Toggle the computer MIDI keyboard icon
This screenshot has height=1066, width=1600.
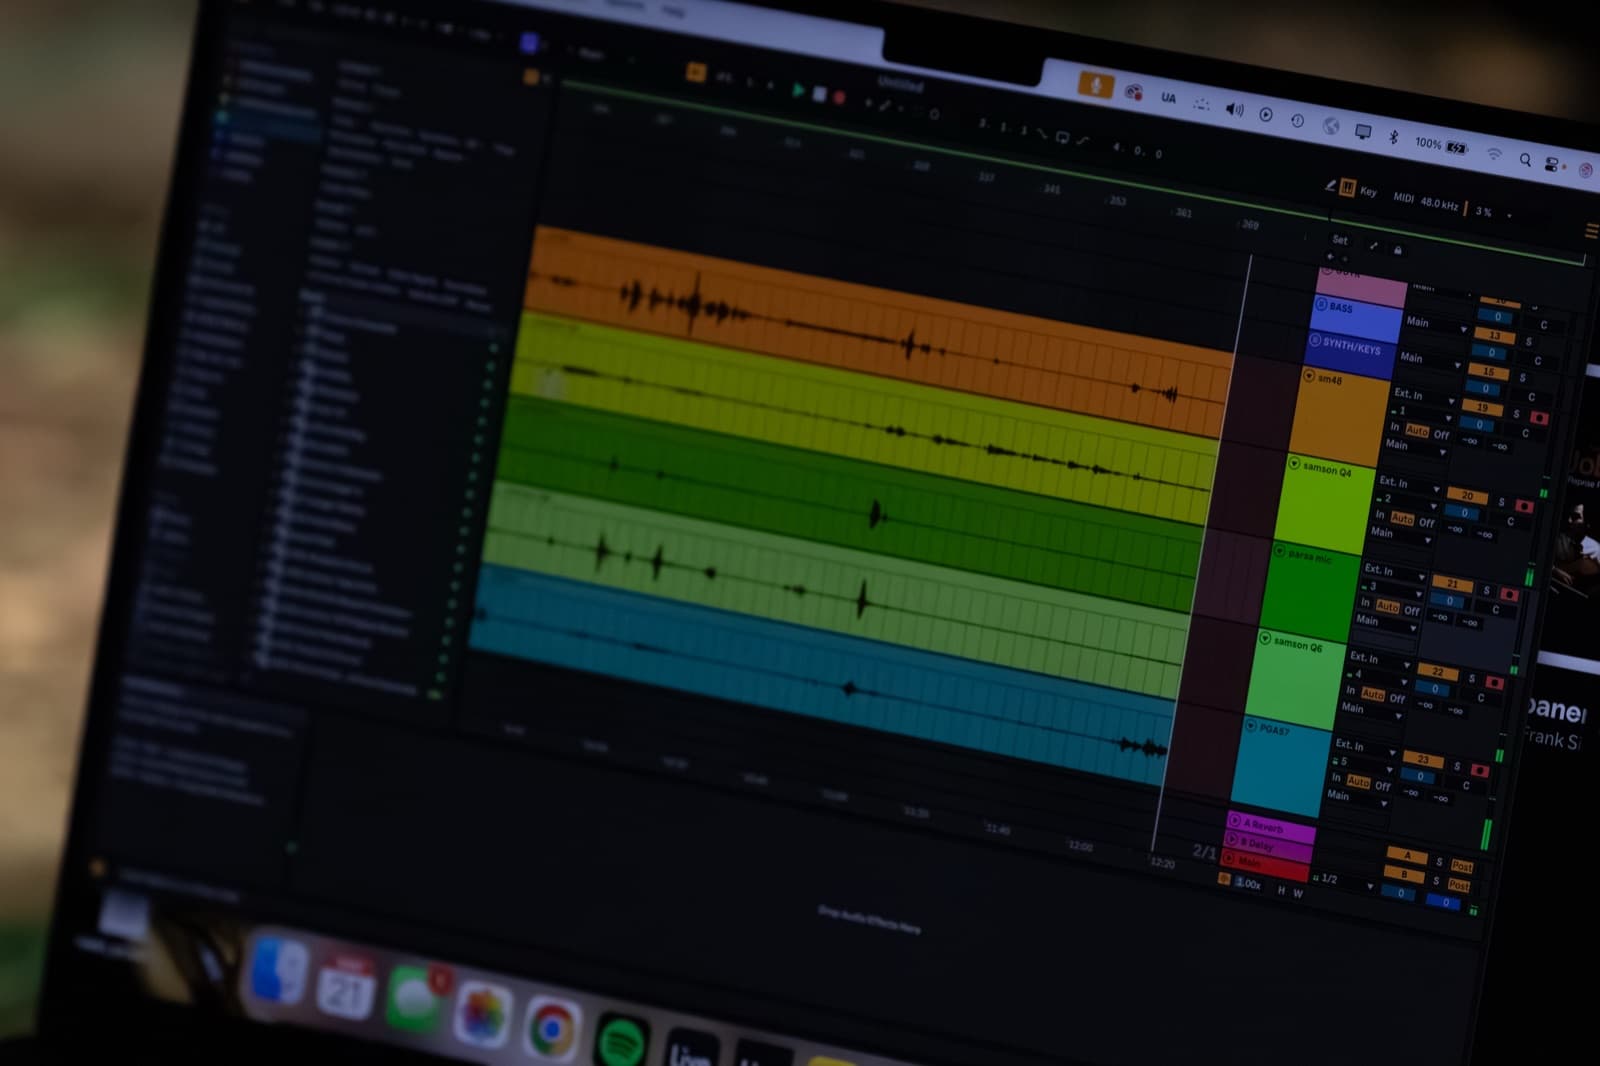point(1347,187)
